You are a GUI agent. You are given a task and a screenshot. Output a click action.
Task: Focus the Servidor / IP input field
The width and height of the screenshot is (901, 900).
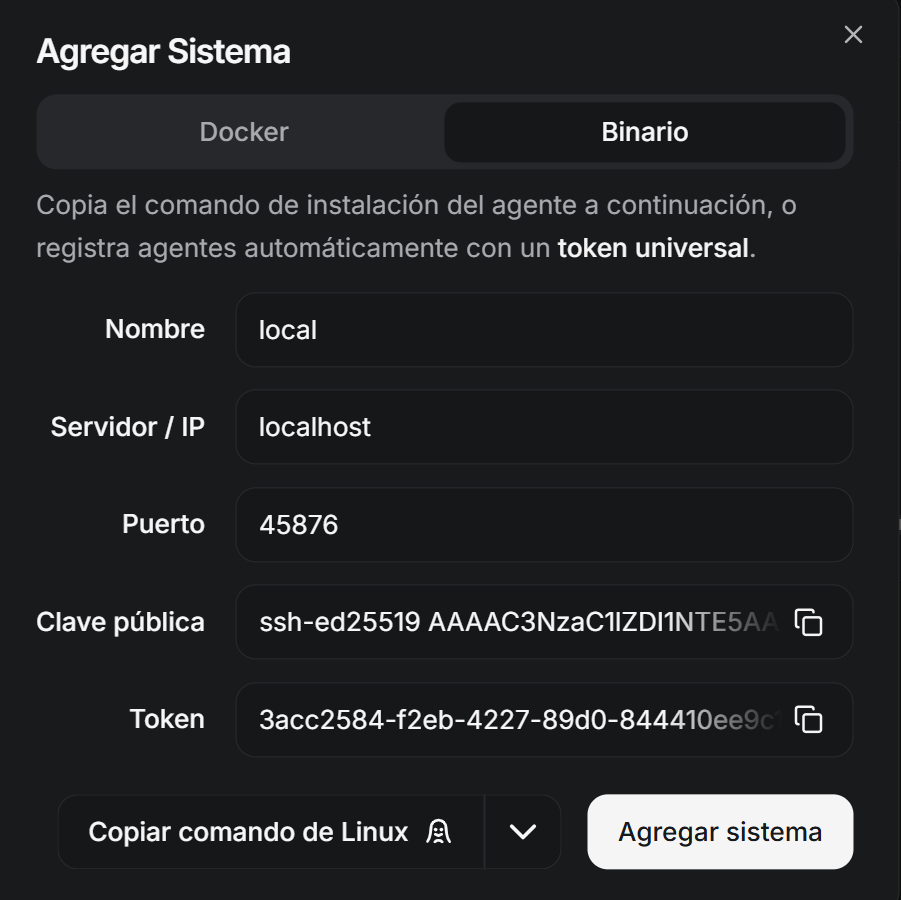[x=543, y=427]
